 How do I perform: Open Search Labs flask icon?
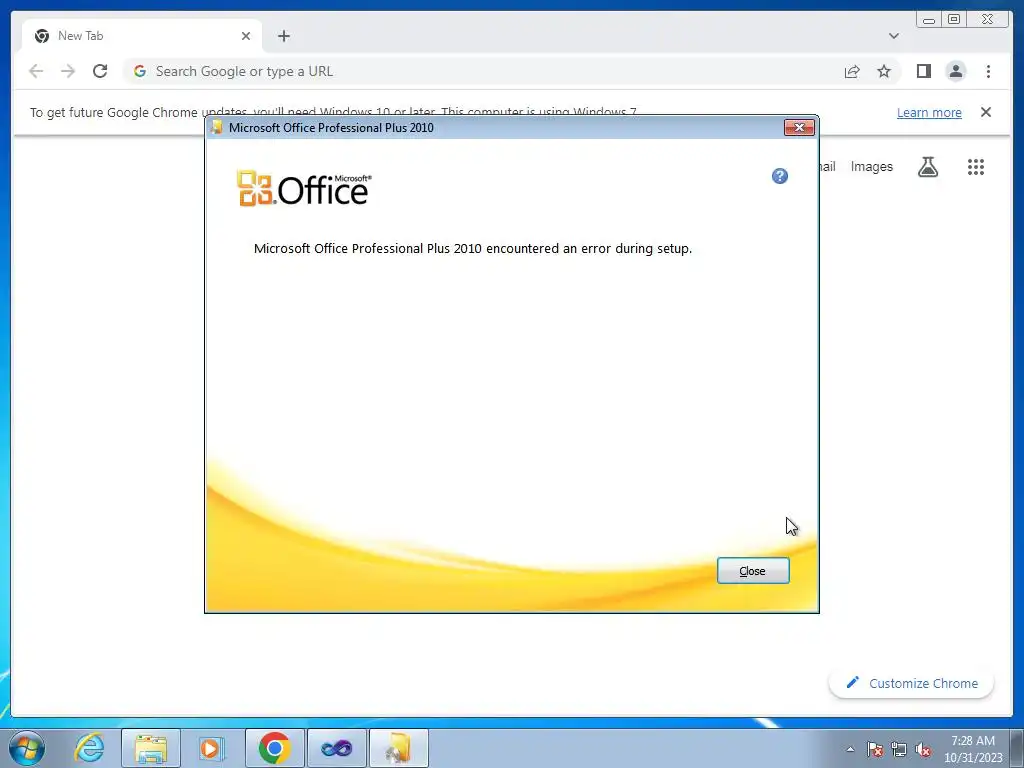[927, 167]
